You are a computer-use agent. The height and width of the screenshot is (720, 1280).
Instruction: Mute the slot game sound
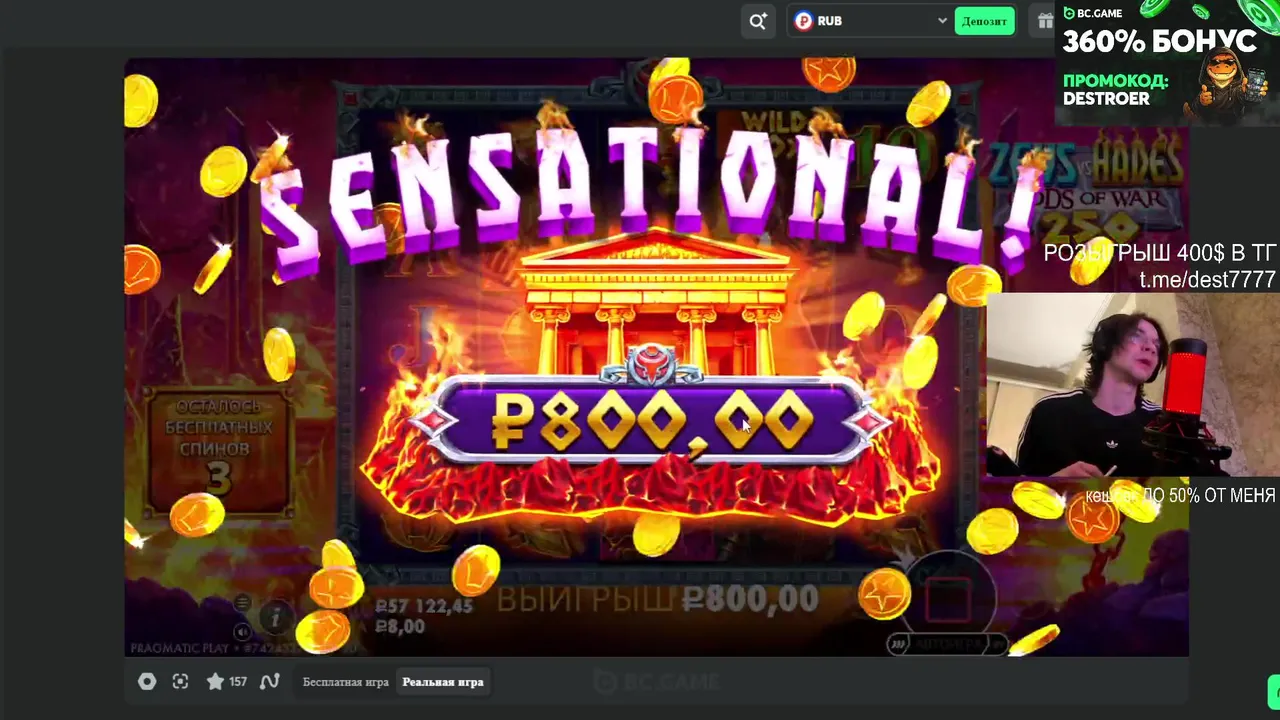243,632
